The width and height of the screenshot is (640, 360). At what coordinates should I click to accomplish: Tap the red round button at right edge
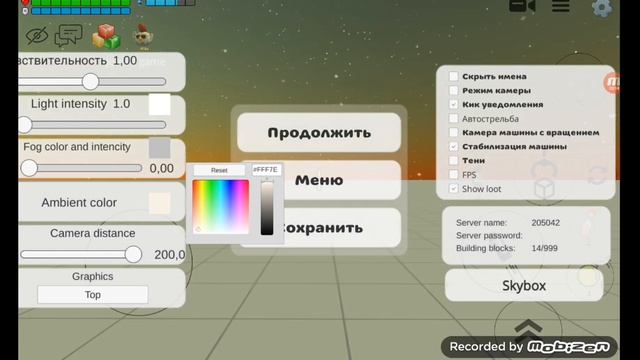point(611,83)
